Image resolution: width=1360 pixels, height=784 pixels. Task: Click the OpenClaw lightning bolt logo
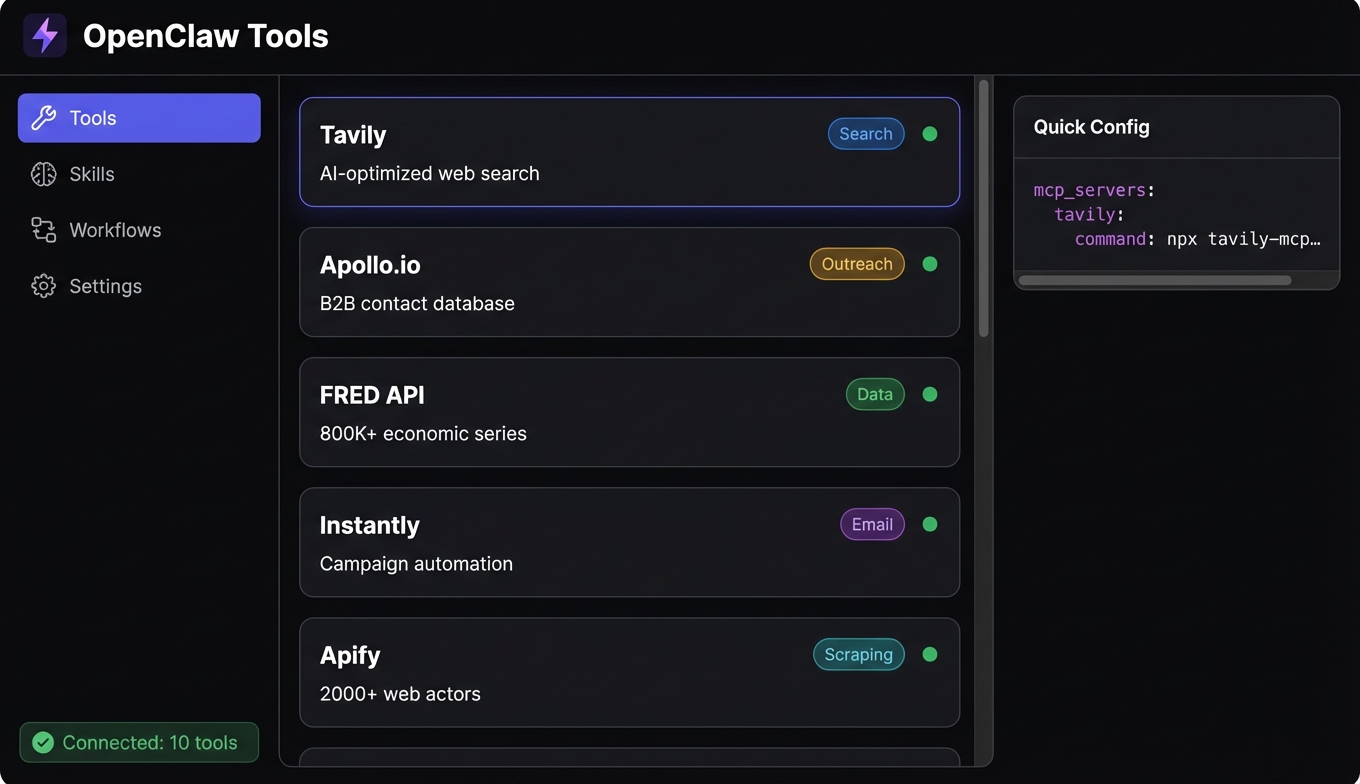tap(45, 36)
